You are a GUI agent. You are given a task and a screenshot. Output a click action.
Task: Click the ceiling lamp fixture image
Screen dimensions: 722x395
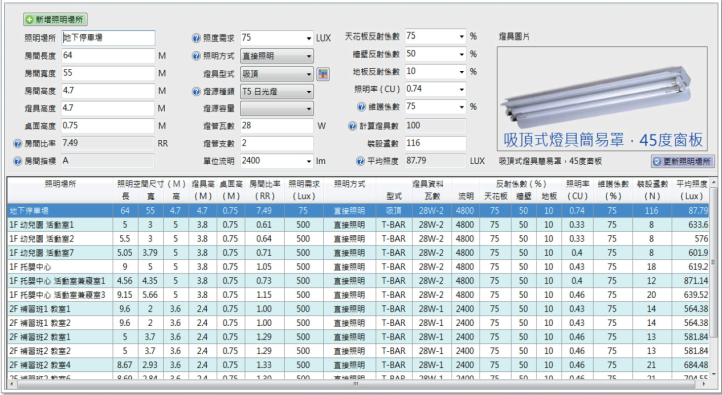[x=602, y=98]
